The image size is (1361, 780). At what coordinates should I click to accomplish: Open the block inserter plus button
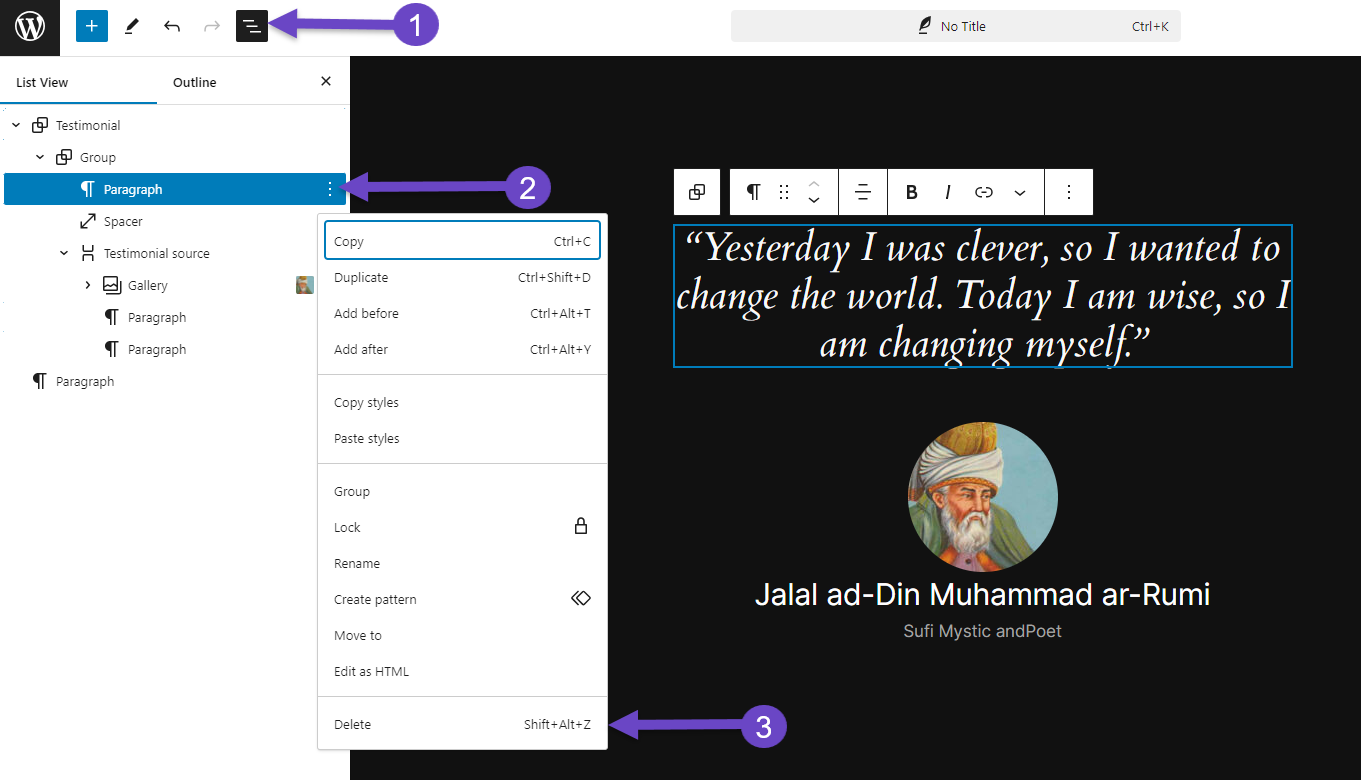tap(91, 27)
